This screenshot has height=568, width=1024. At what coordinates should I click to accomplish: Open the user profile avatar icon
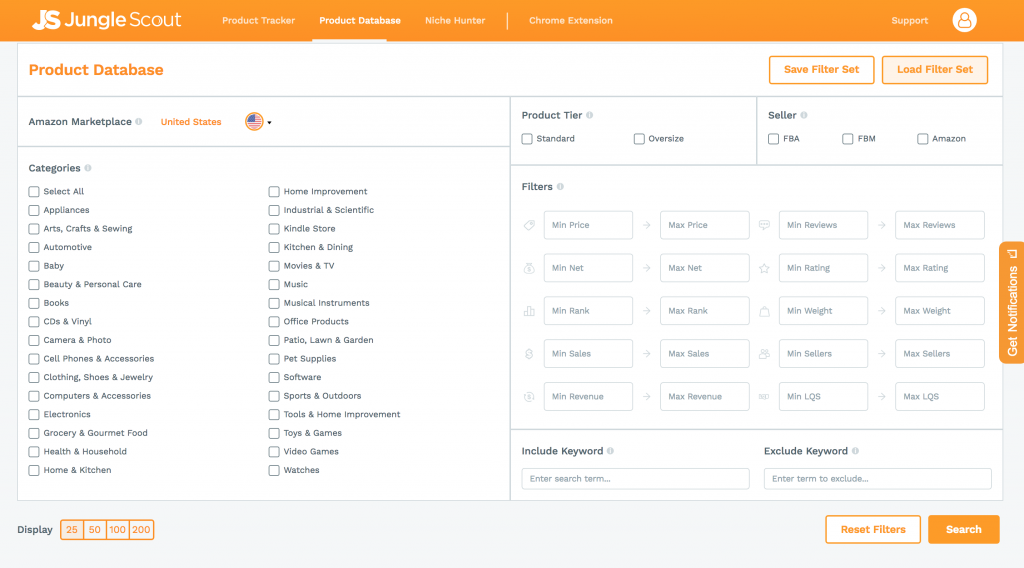[x=963, y=20]
